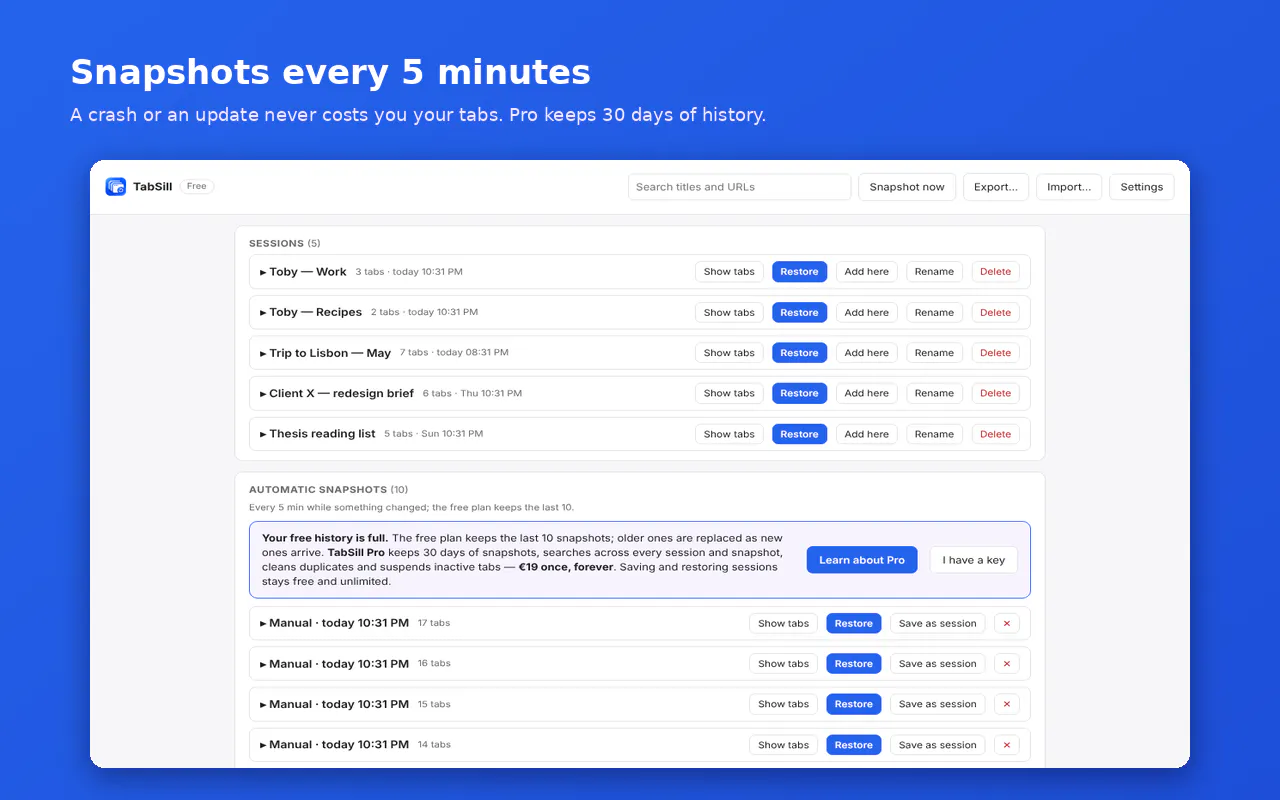Toggle the disclosure arrow for Toby — Recipes
Viewport: 1280px width, 800px height.
(x=263, y=313)
